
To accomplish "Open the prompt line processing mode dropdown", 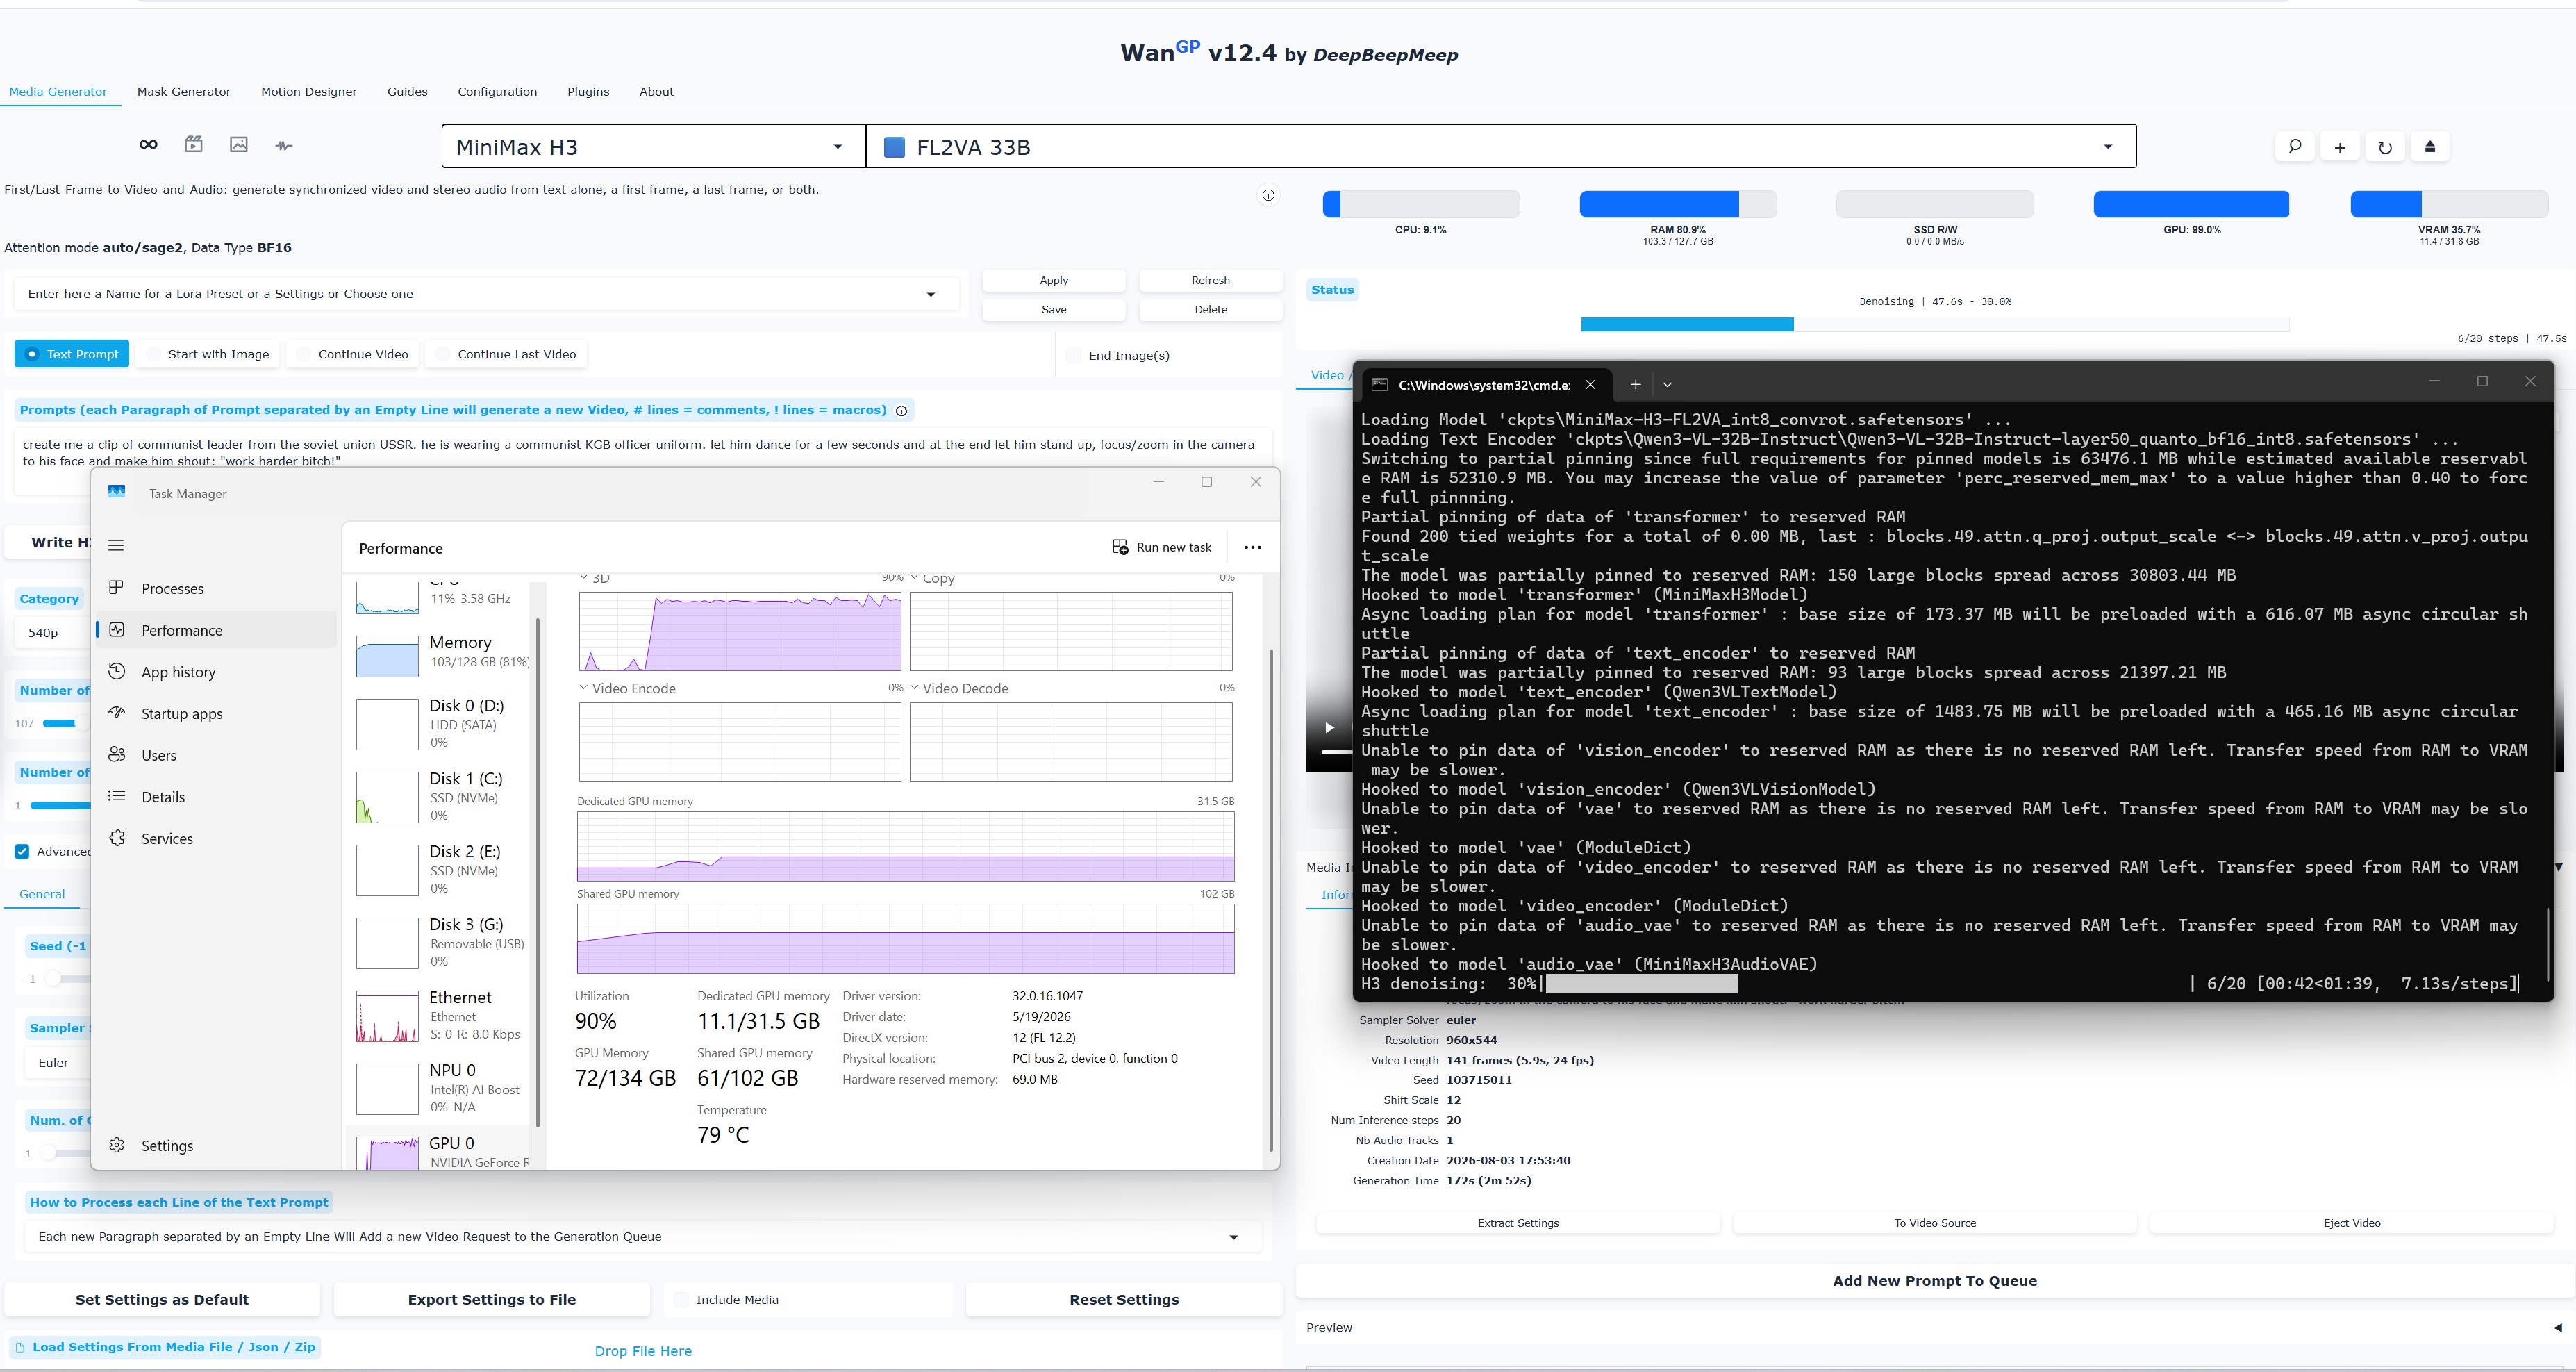I will (642, 1237).
